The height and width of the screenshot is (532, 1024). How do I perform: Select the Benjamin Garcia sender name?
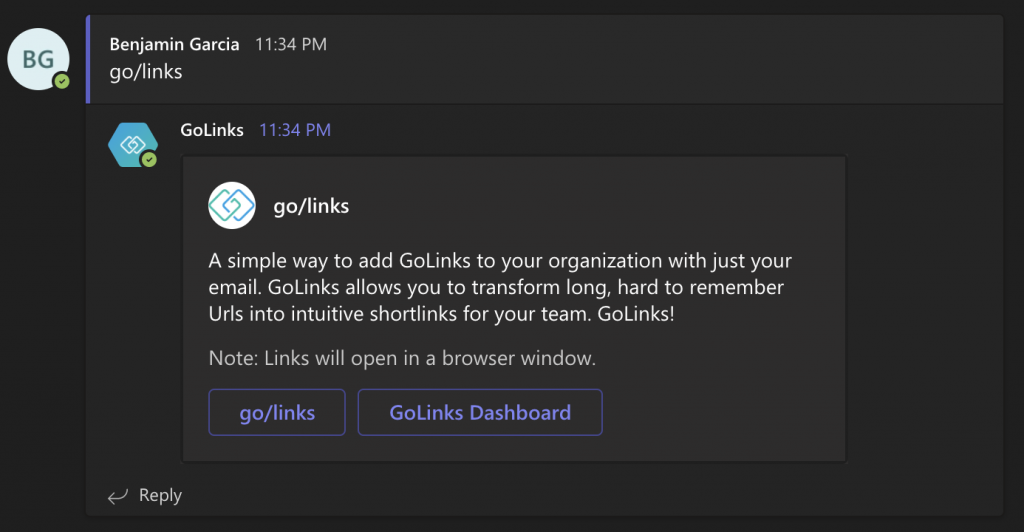click(x=174, y=44)
